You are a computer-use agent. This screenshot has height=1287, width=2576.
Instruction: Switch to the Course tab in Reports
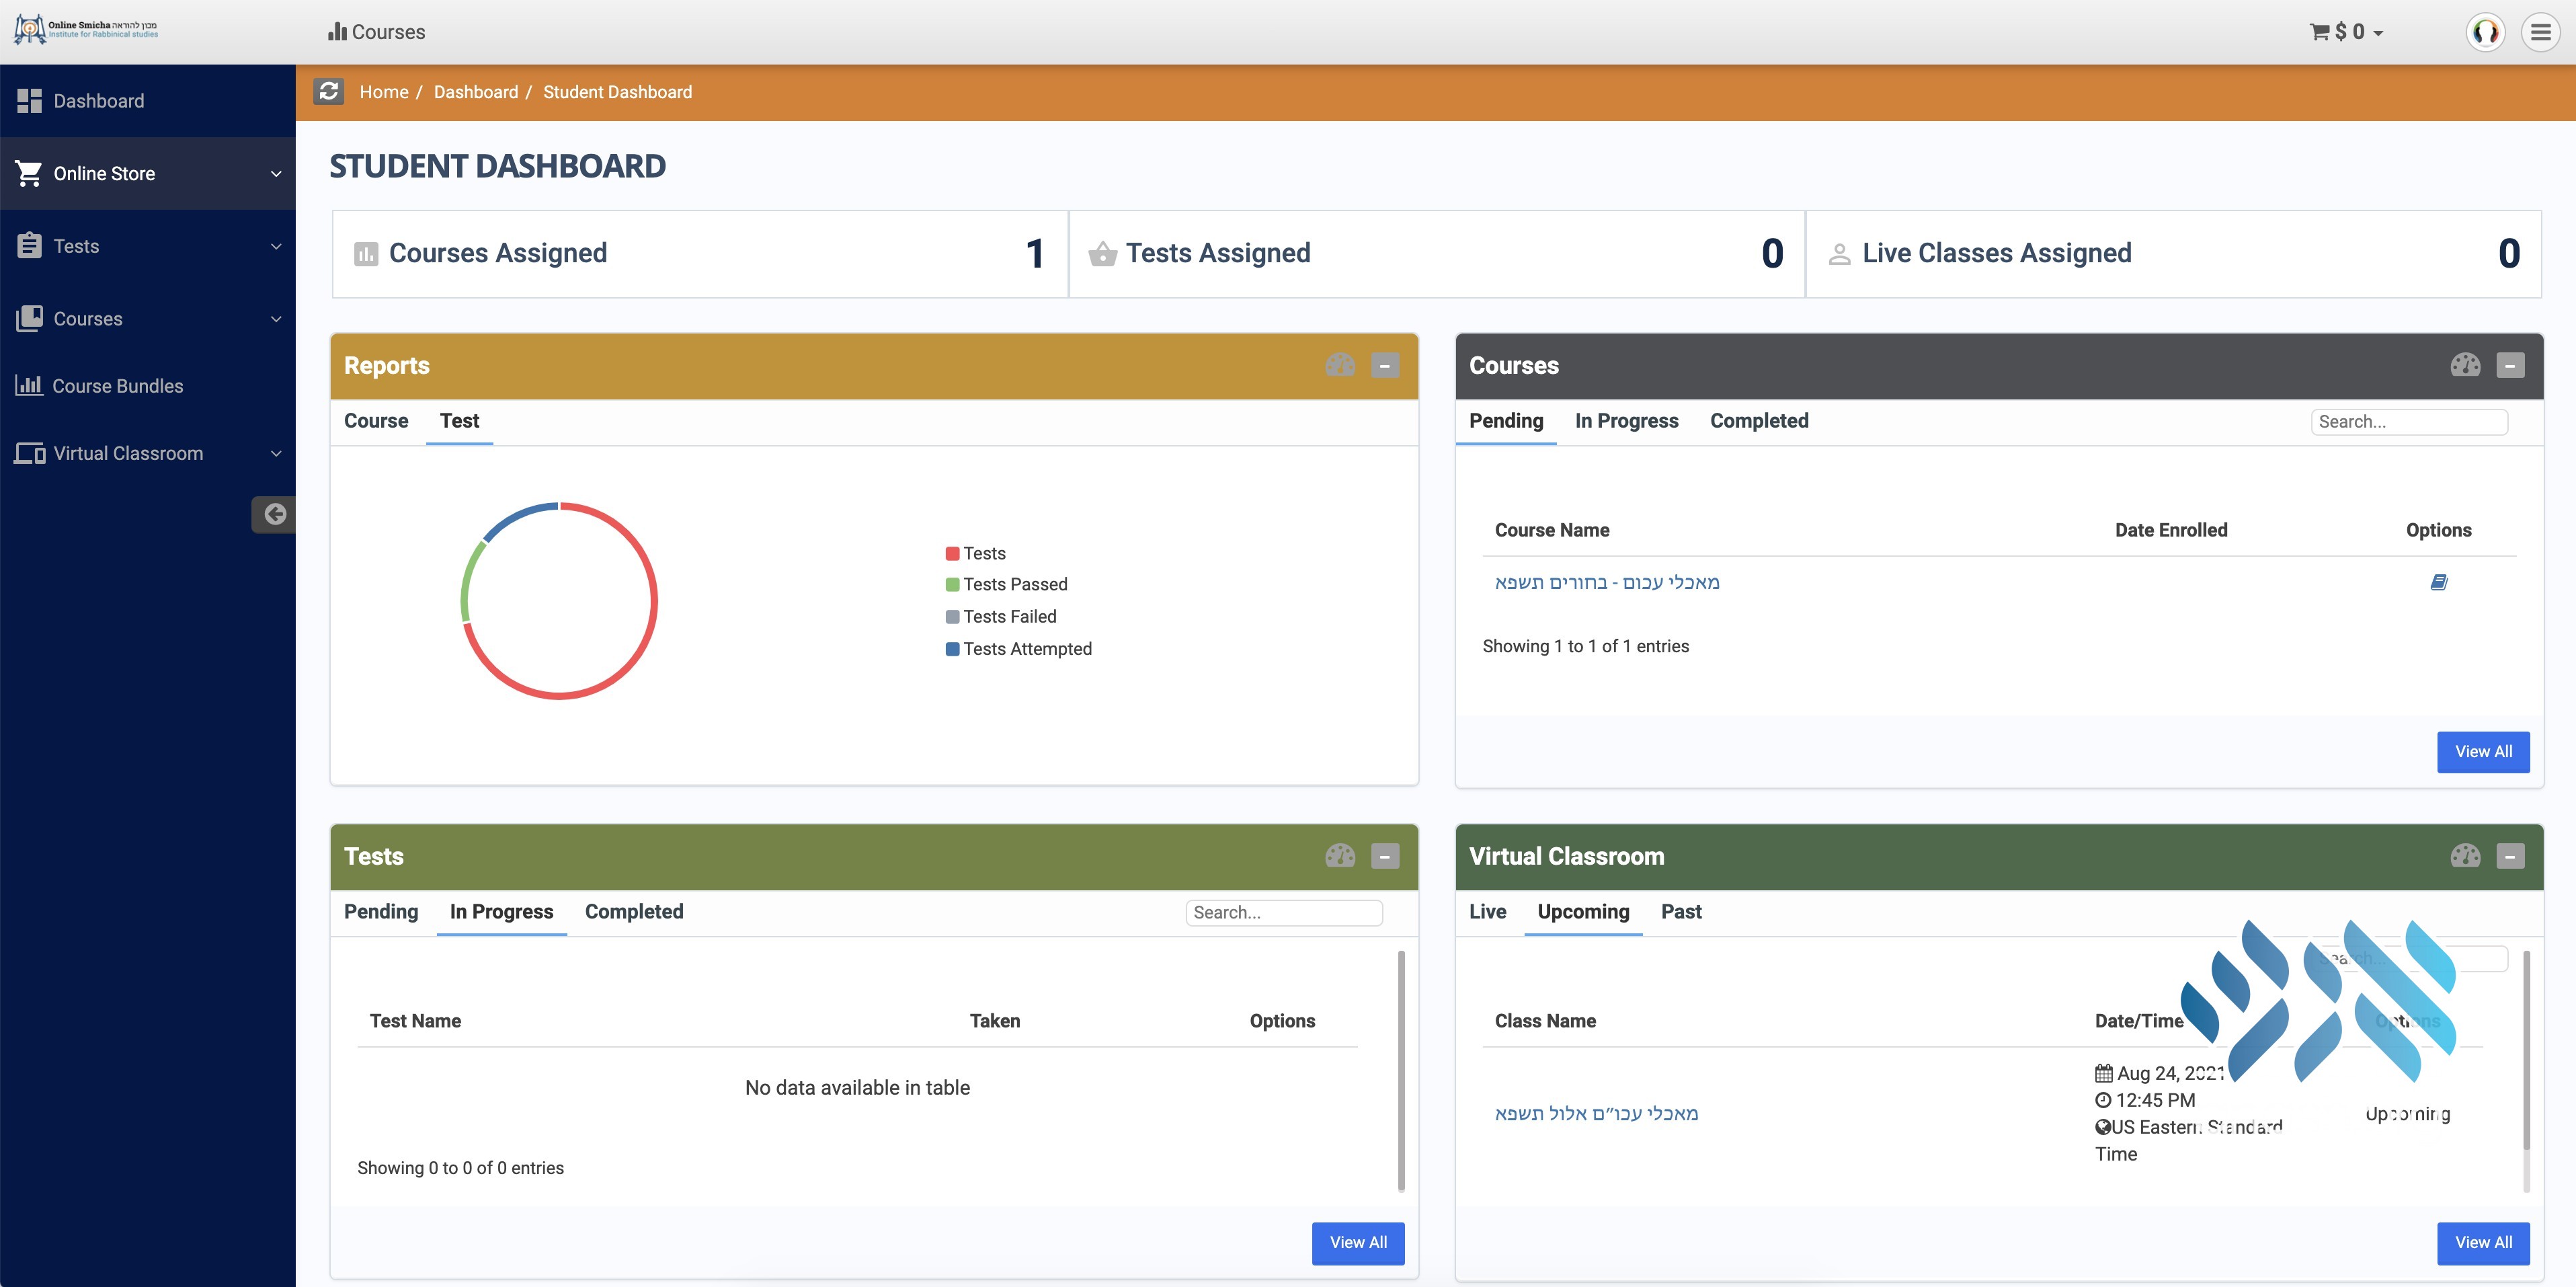point(376,421)
